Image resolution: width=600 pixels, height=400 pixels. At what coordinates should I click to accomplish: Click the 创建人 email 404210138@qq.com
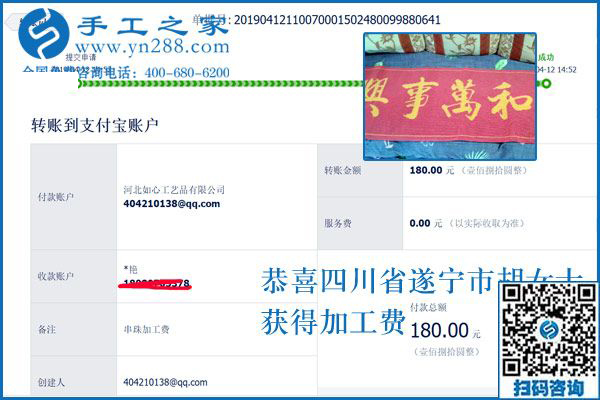[x=164, y=382]
